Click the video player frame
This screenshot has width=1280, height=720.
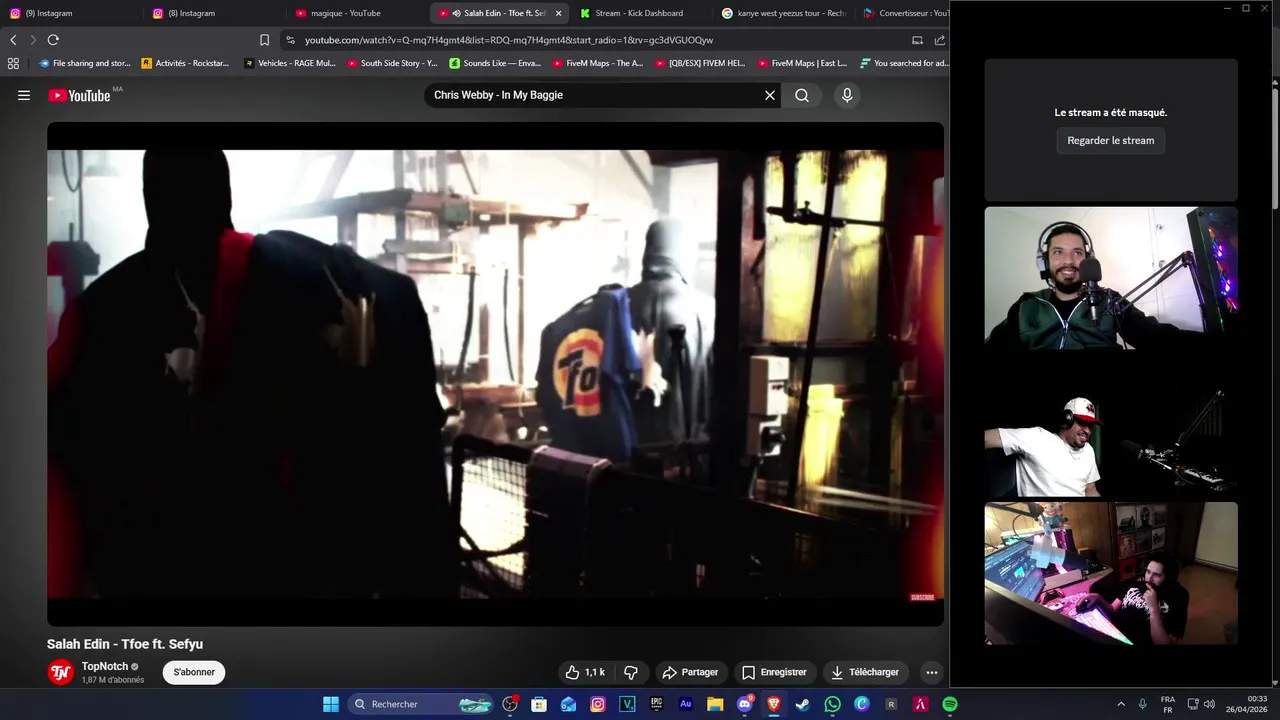tap(495, 374)
